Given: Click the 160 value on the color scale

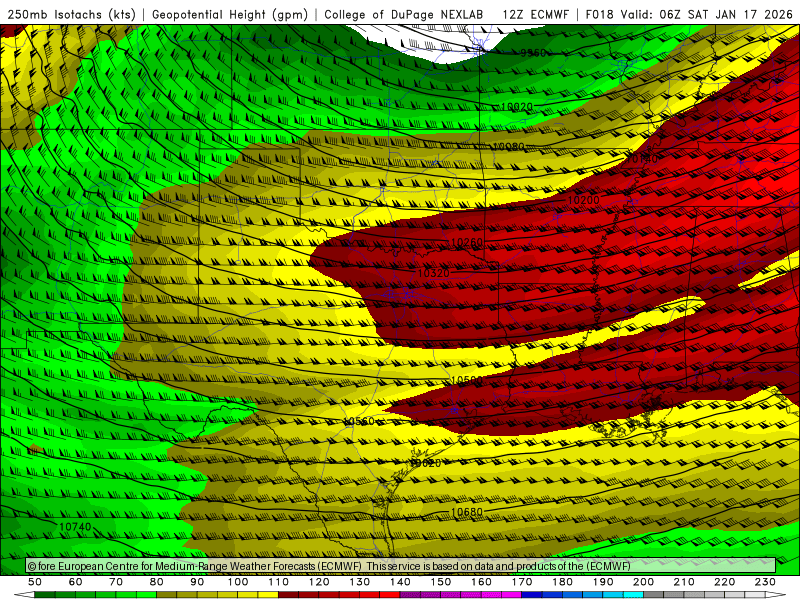Looking at the screenshot, I should click(481, 582).
